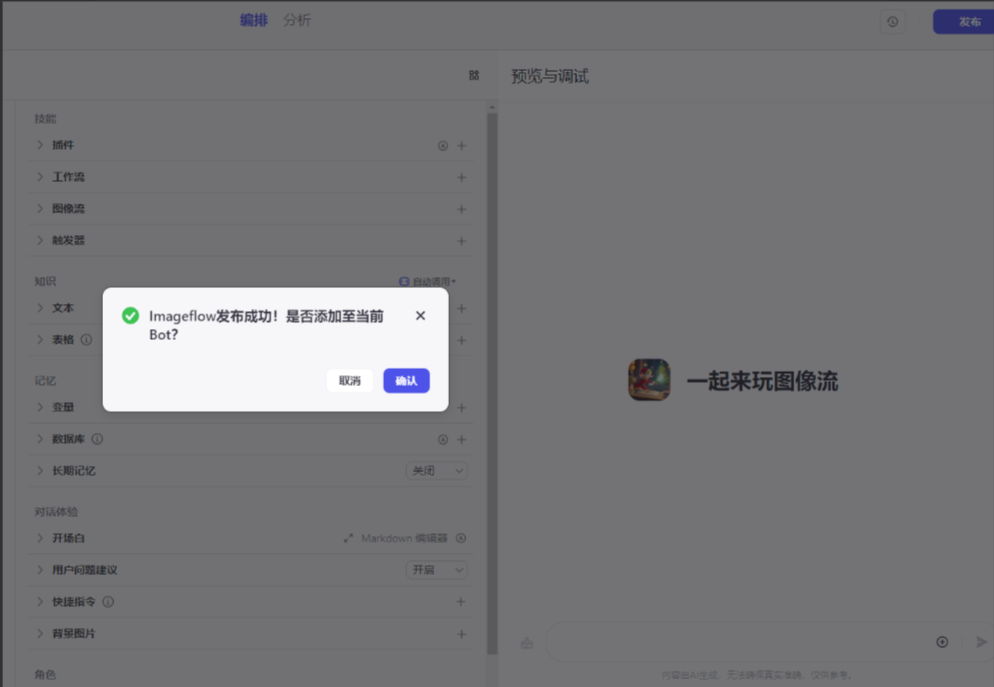Screen dimensions: 994x687
Task: Expand the 长期记忆 状态 dropdown showing 关闭
Action: click(436, 470)
